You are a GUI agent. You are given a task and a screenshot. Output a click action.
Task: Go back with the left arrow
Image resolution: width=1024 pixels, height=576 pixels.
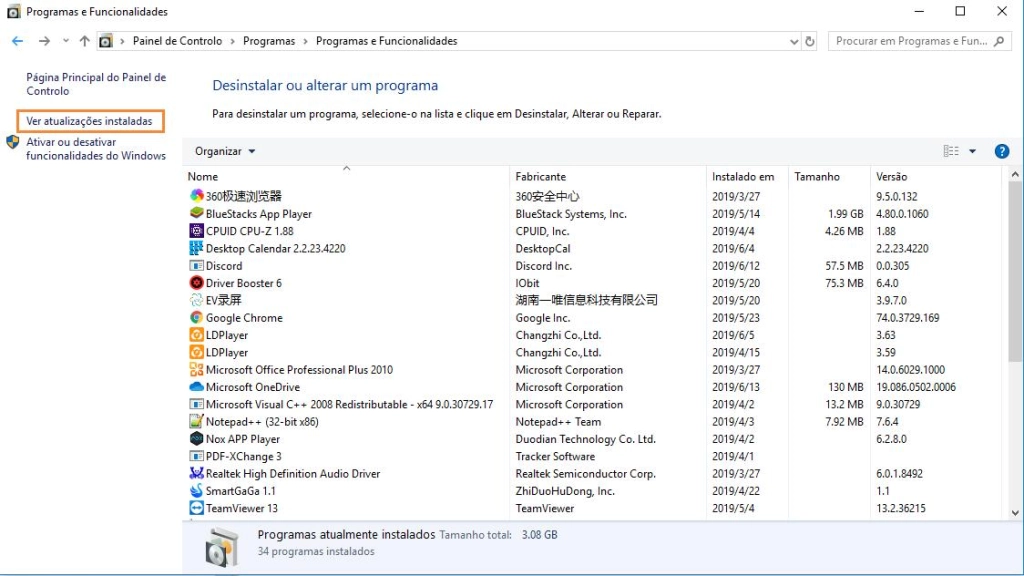click(x=18, y=41)
